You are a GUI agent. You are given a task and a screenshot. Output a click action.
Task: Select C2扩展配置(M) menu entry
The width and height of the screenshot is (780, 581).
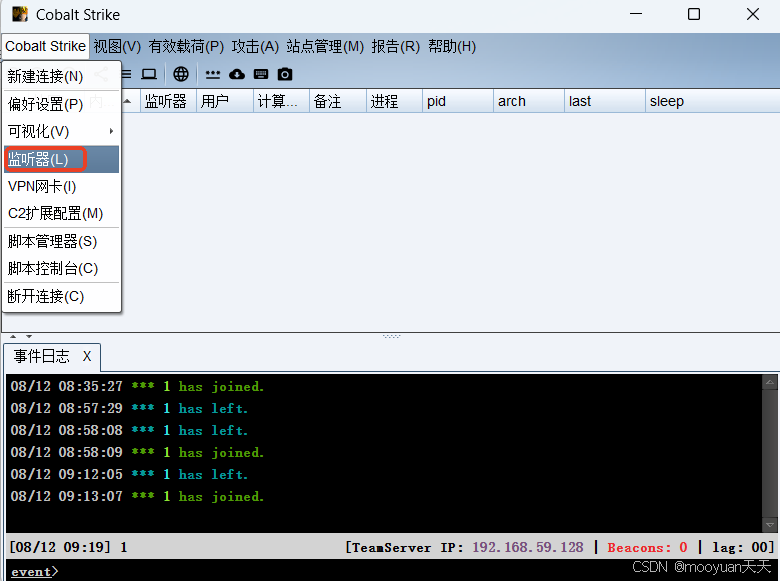[x=62, y=213]
